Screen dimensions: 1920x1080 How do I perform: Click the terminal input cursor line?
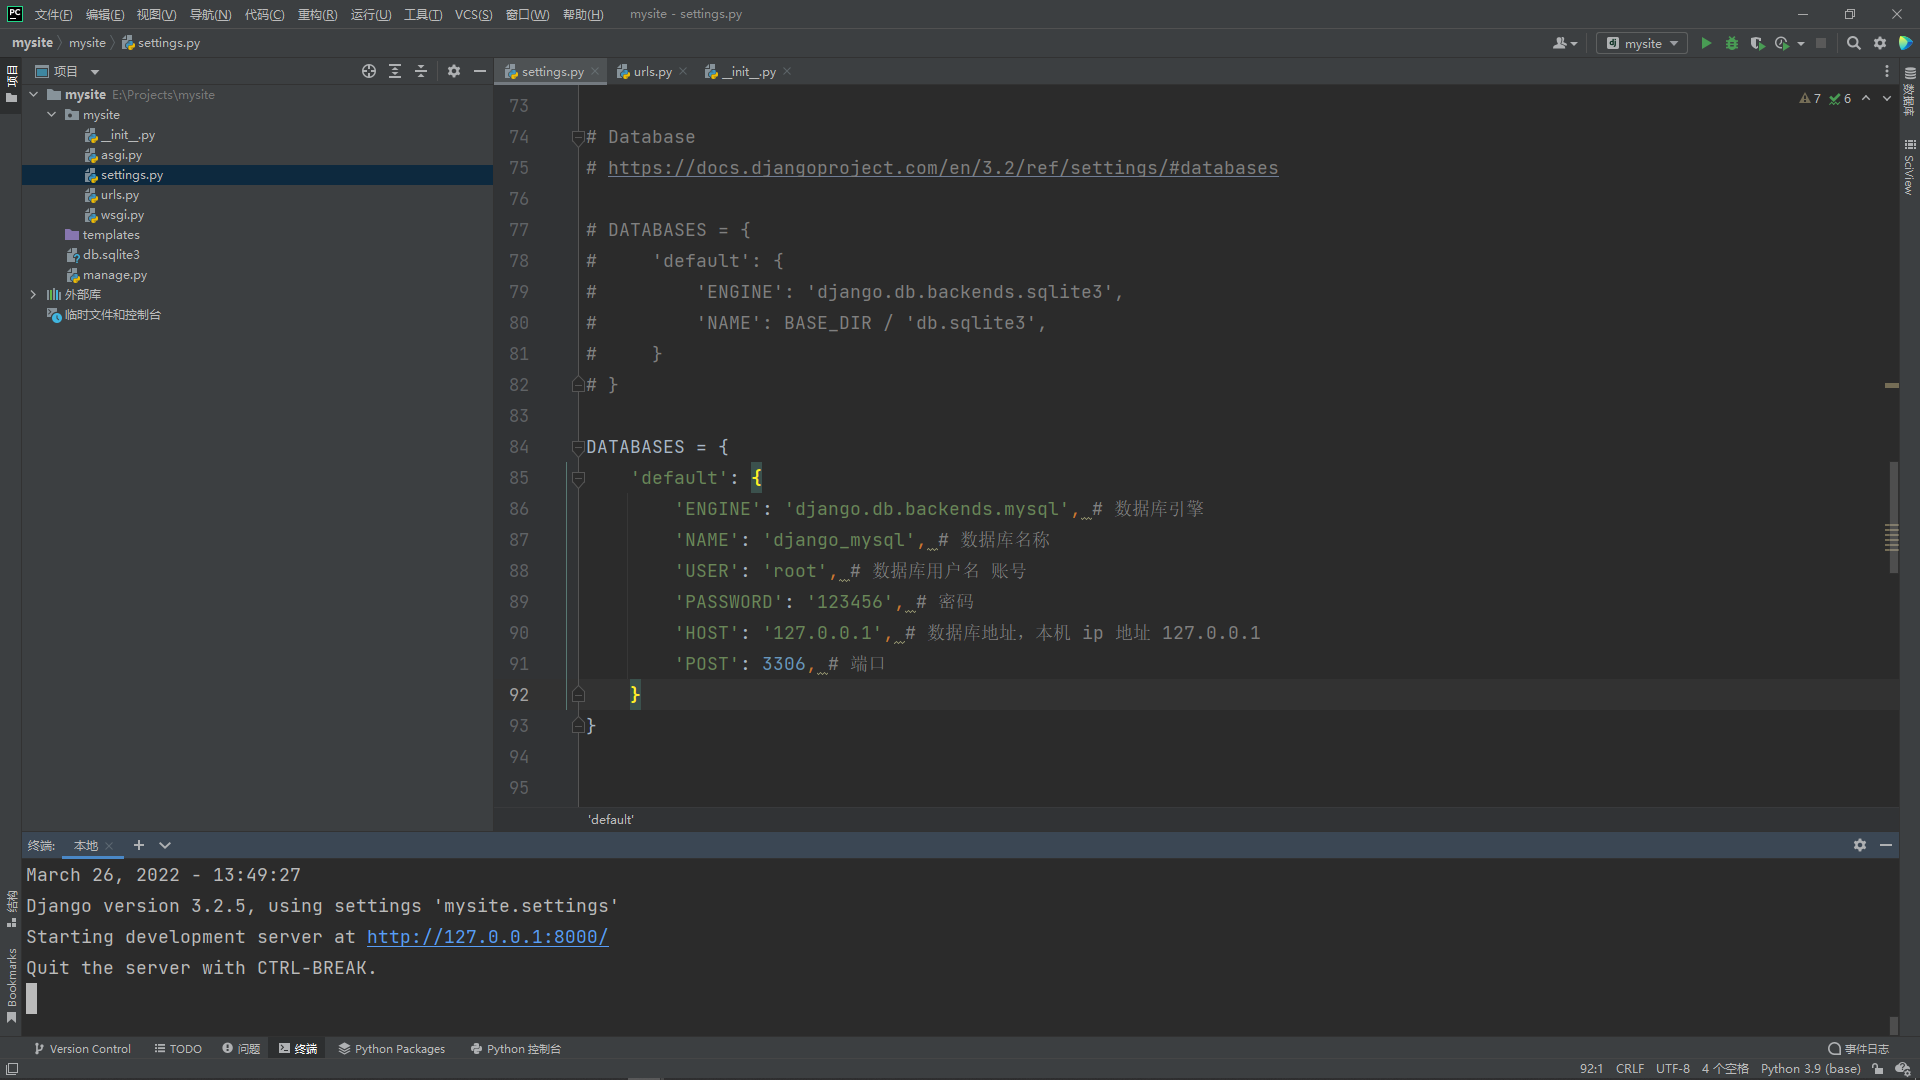(32, 998)
